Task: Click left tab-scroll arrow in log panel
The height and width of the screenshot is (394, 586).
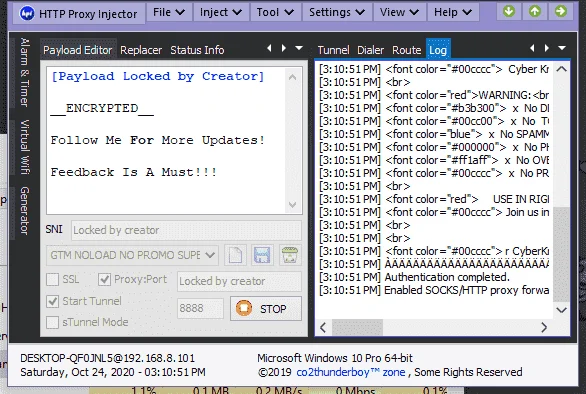Action: click(532, 48)
